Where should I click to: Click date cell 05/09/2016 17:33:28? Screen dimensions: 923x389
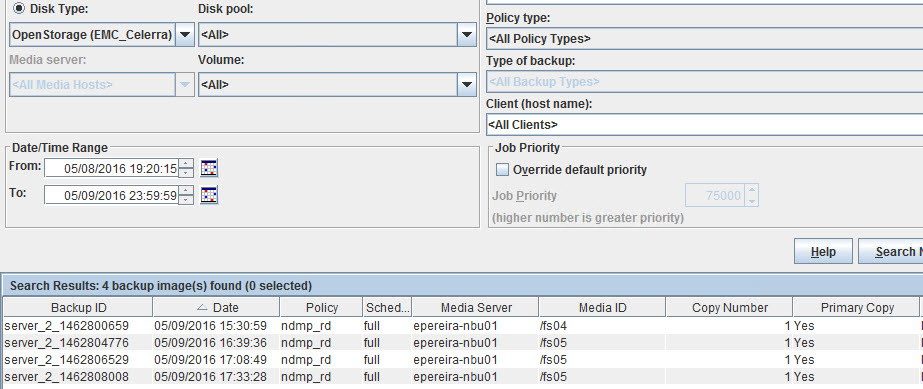tap(216, 377)
